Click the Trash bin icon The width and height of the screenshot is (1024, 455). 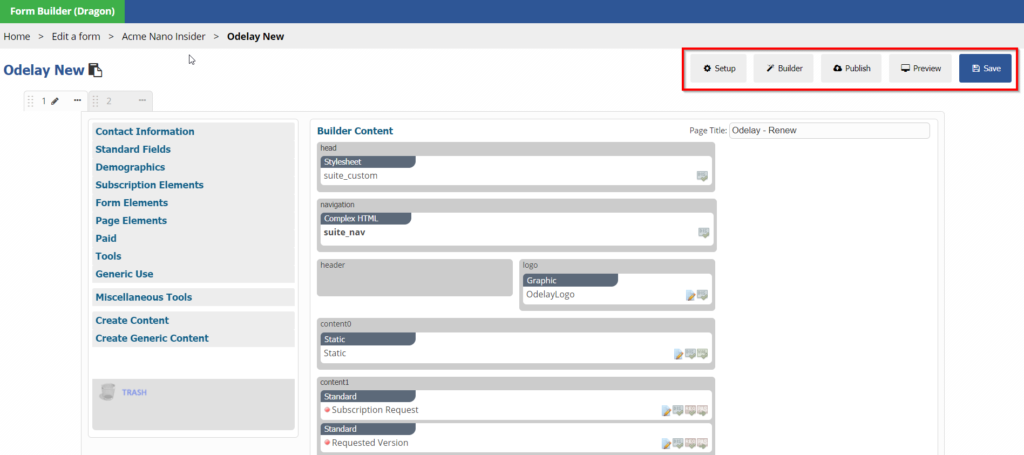click(107, 392)
